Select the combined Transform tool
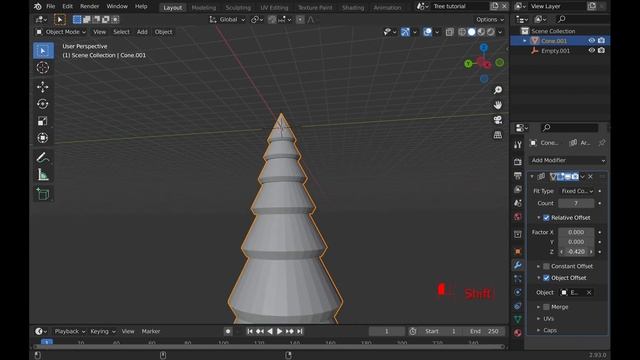640x360 pixels. [x=43, y=138]
